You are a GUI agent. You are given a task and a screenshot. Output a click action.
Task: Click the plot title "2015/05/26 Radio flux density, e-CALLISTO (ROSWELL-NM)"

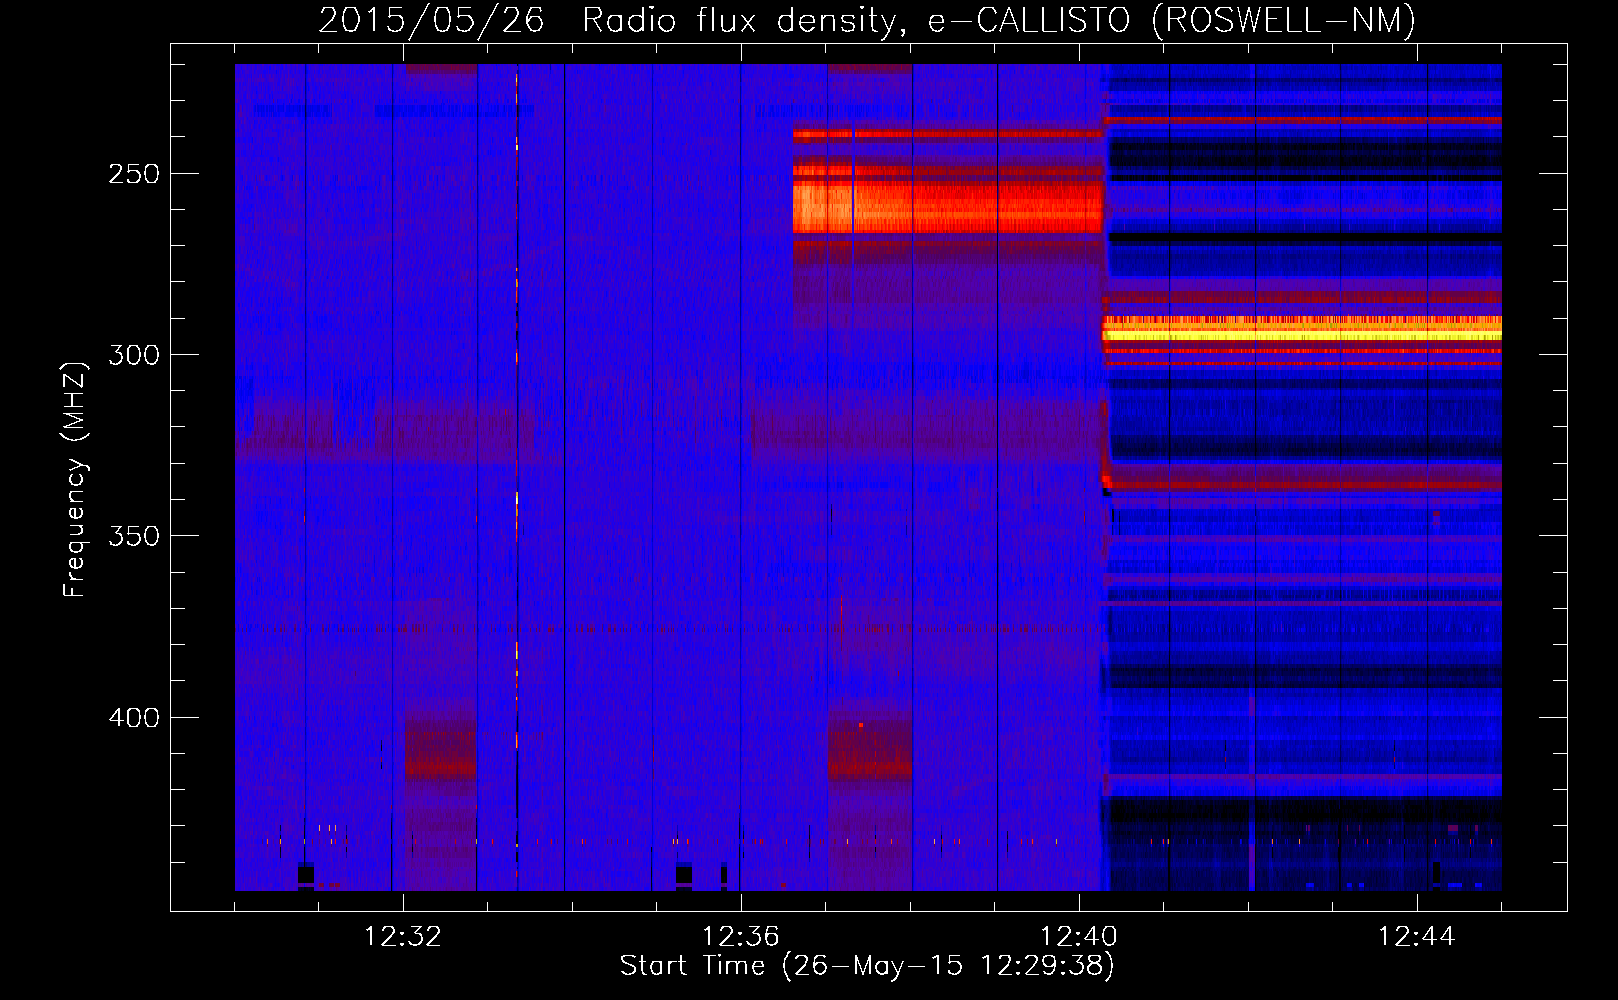coord(867,20)
